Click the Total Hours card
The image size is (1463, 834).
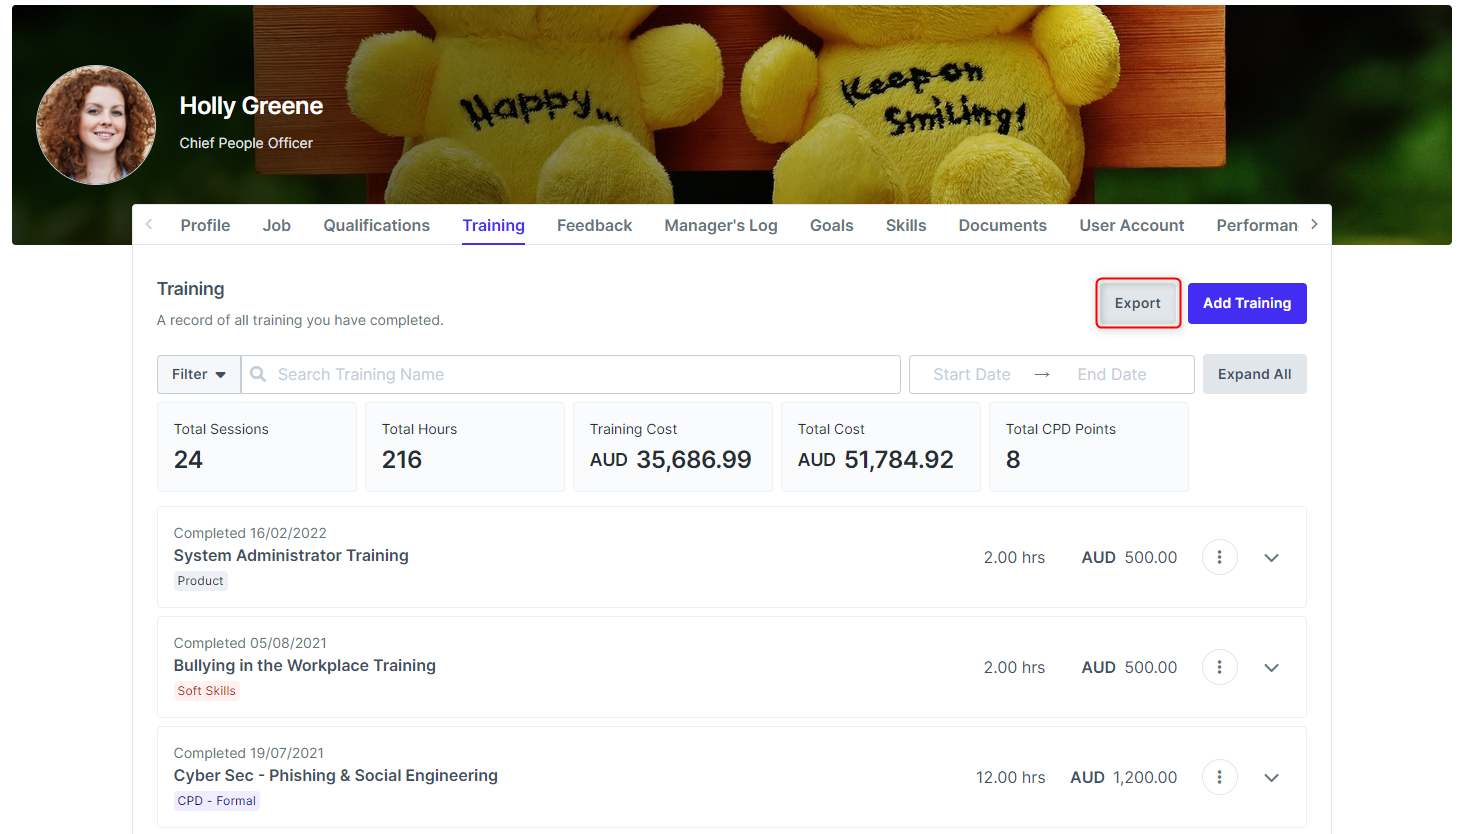point(465,447)
